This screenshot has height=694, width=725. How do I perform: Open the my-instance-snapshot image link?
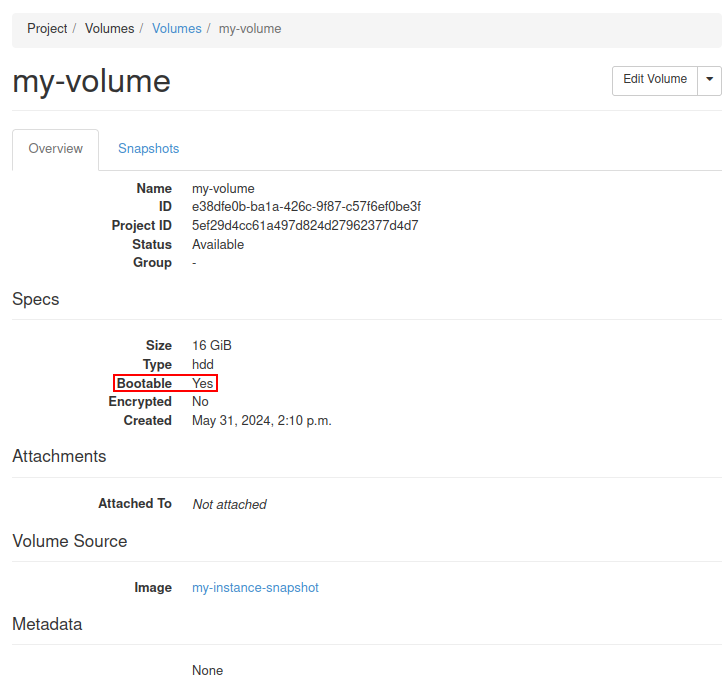click(x=255, y=588)
